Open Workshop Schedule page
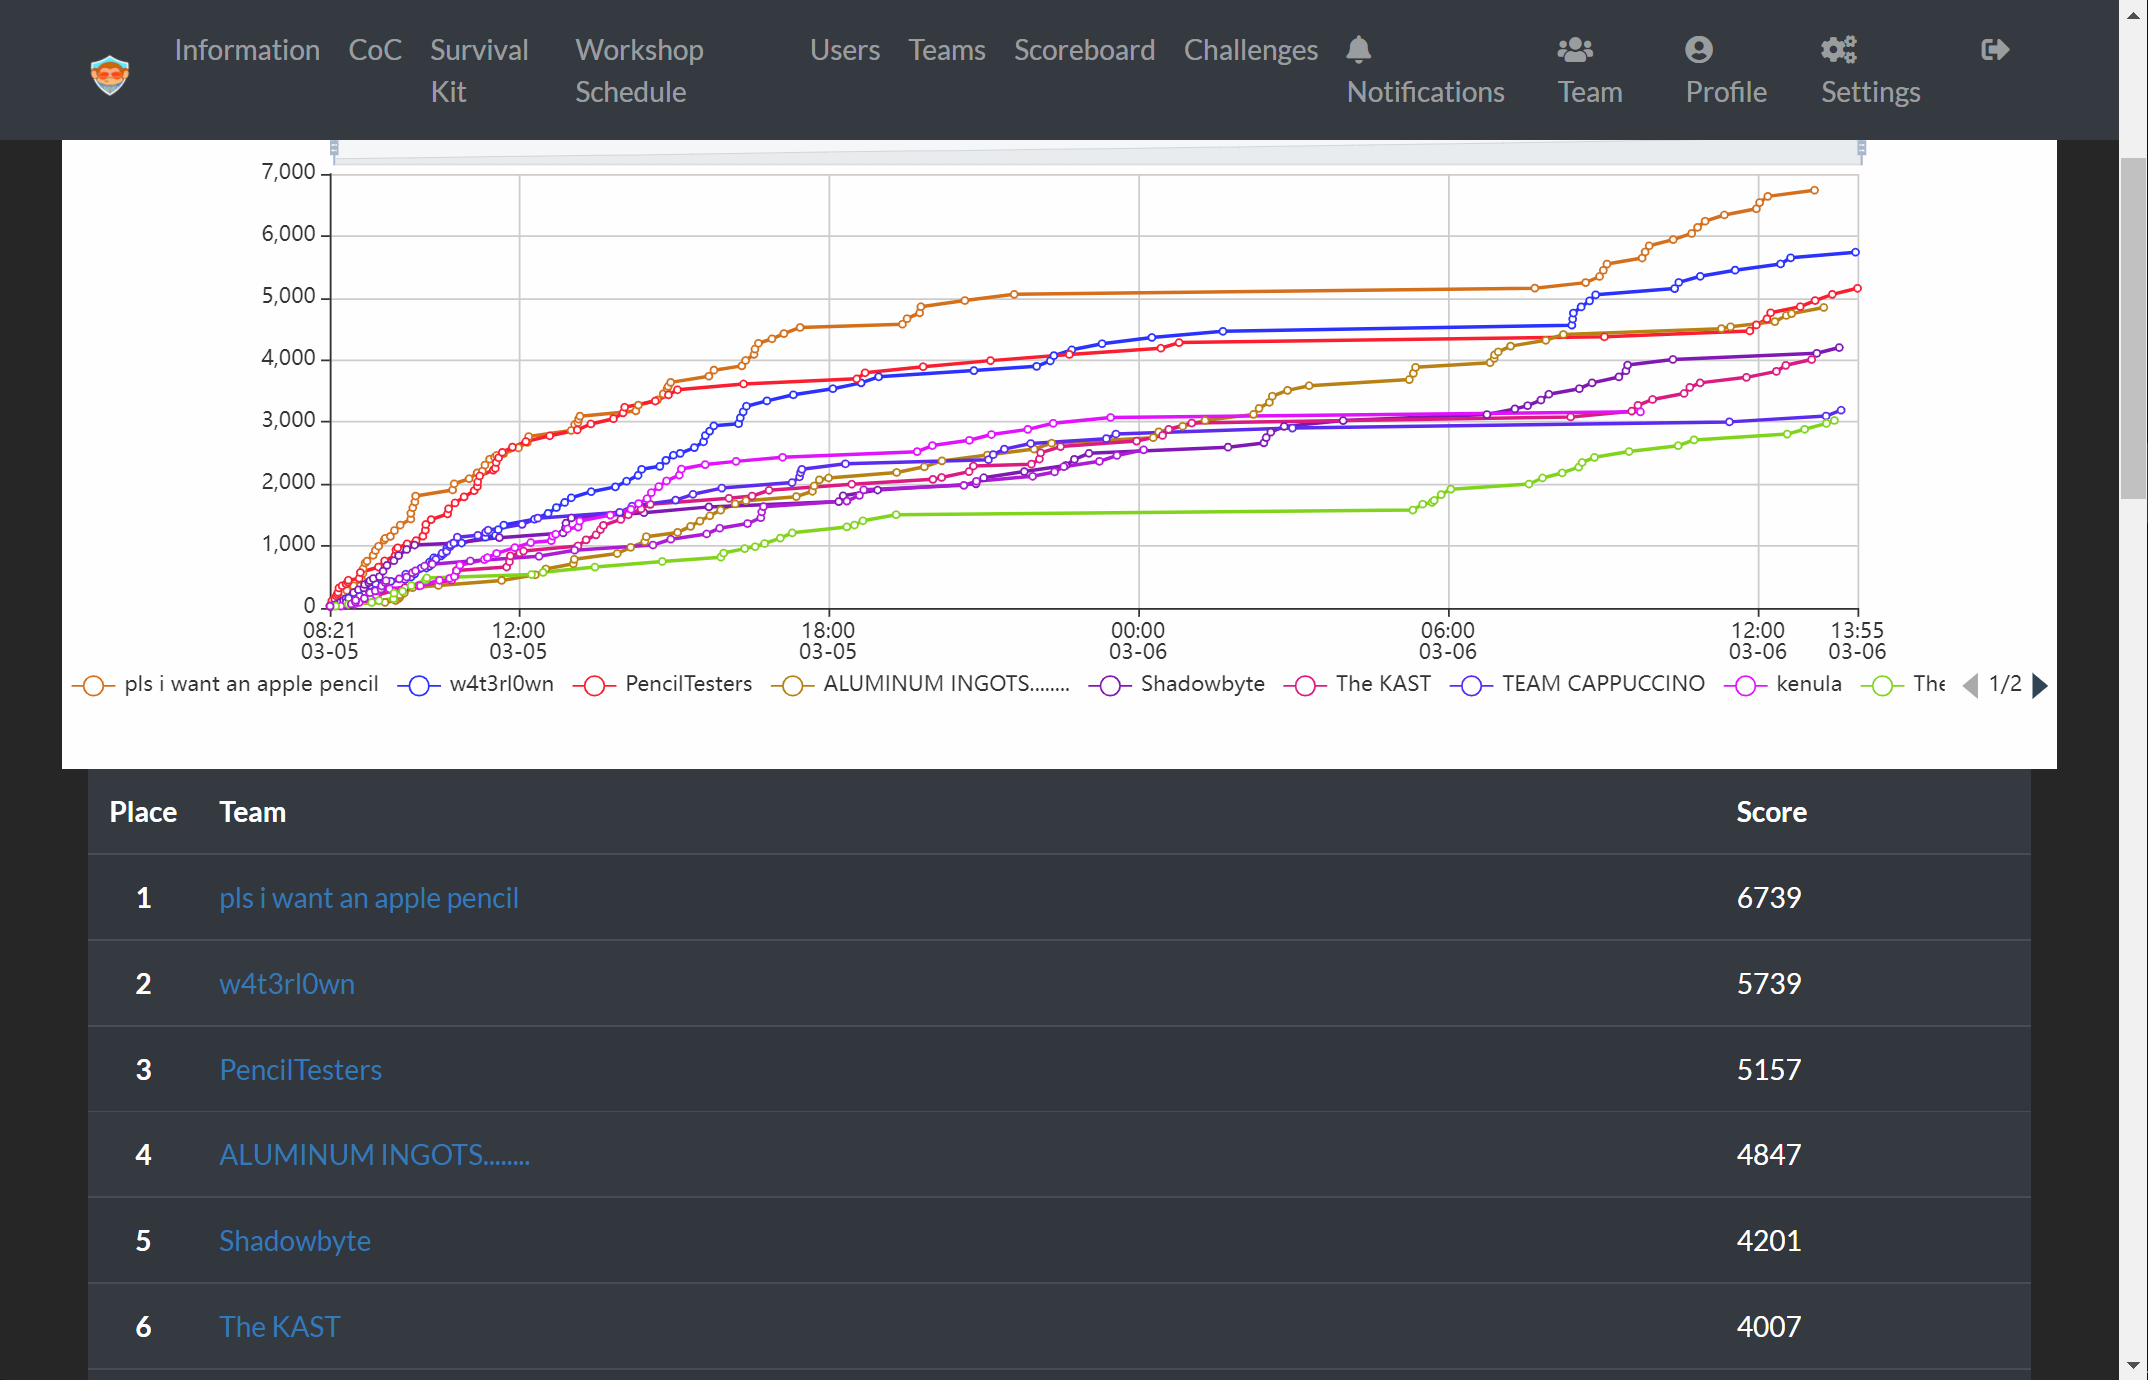The image size is (2148, 1380). tap(639, 70)
